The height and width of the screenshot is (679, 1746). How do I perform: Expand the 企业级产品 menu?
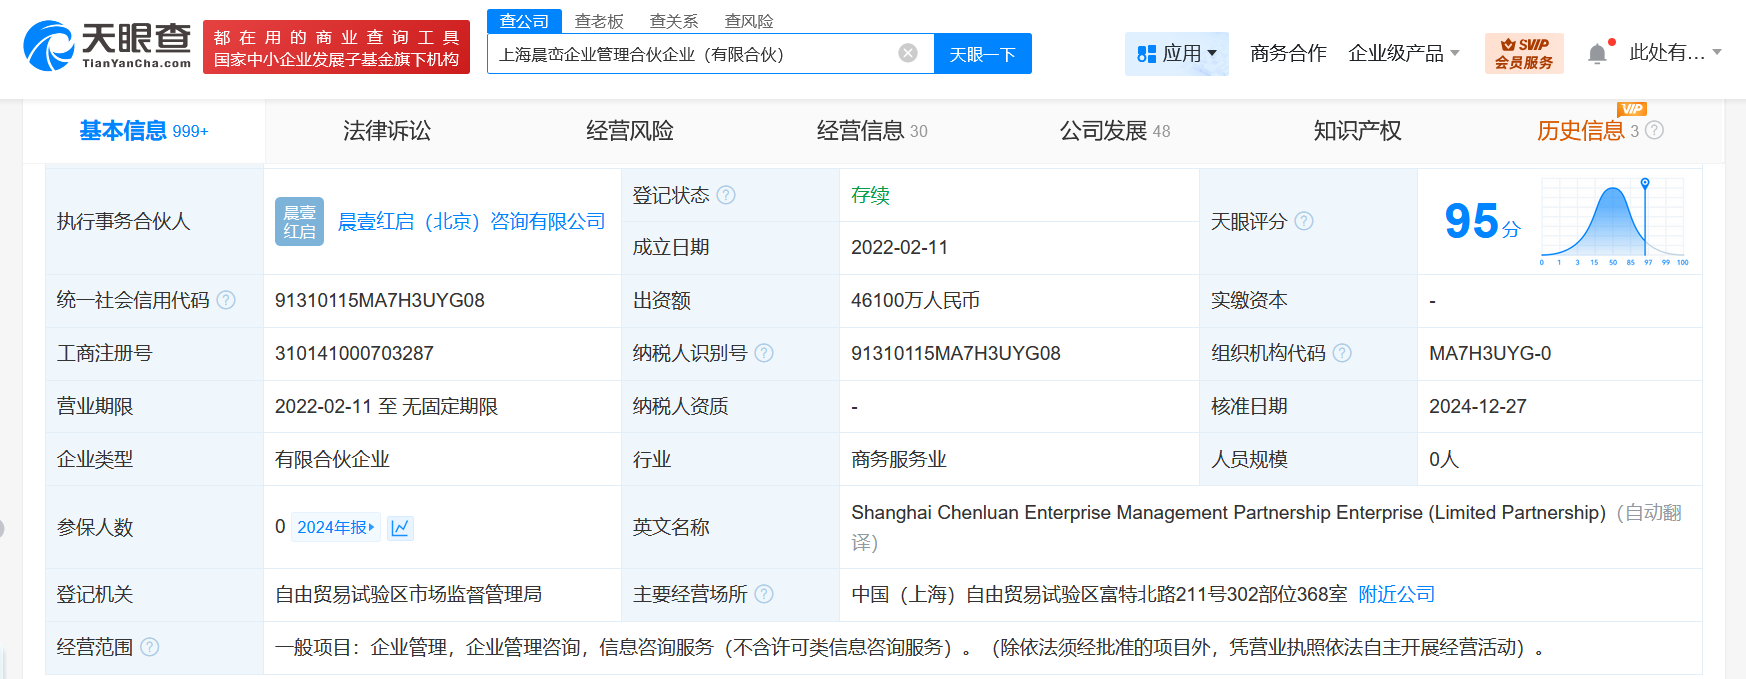[1404, 53]
